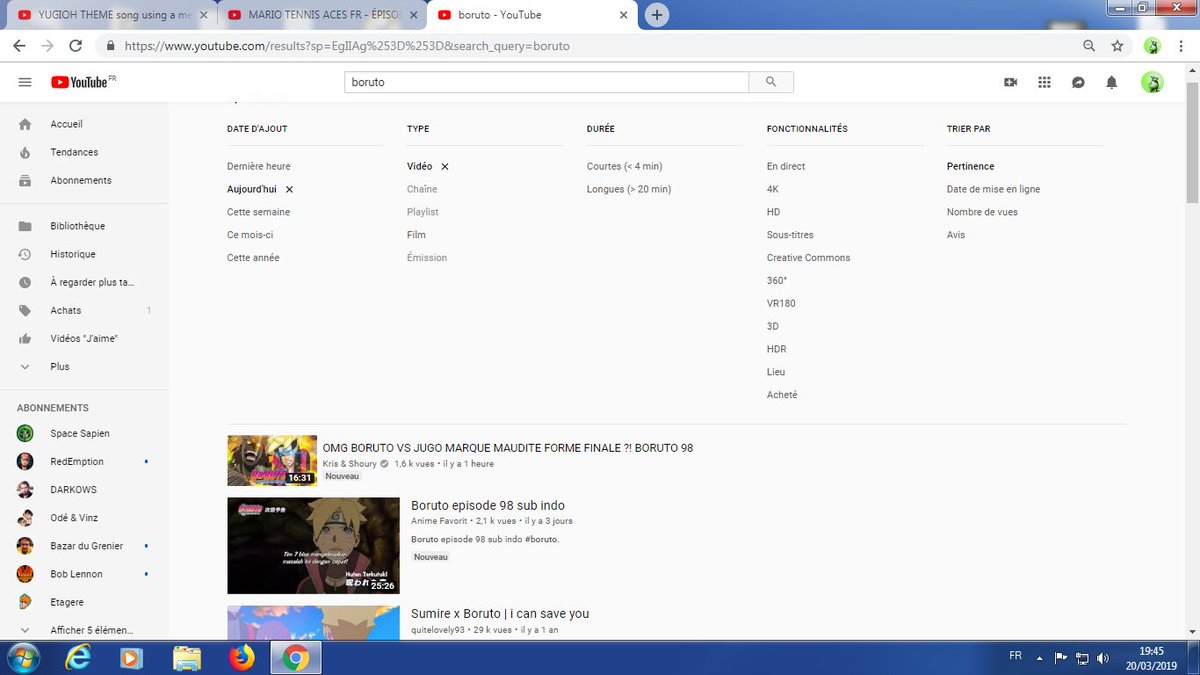Click the volume speaker tray icon
The height and width of the screenshot is (675, 1200).
[1103, 658]
